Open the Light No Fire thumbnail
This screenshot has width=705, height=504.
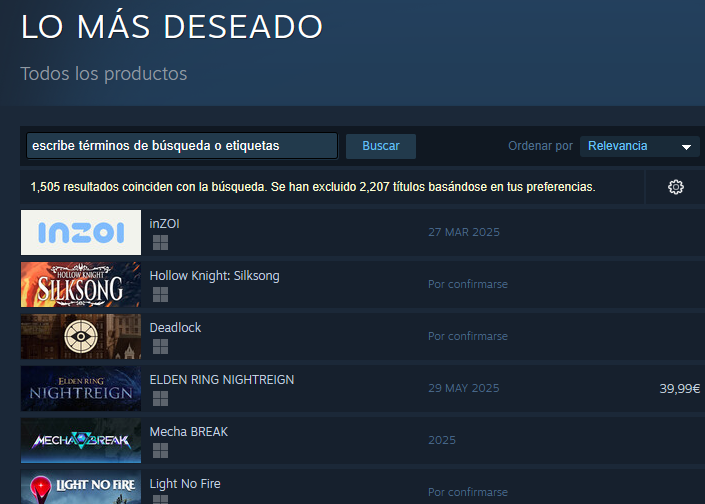coord(81,487)
